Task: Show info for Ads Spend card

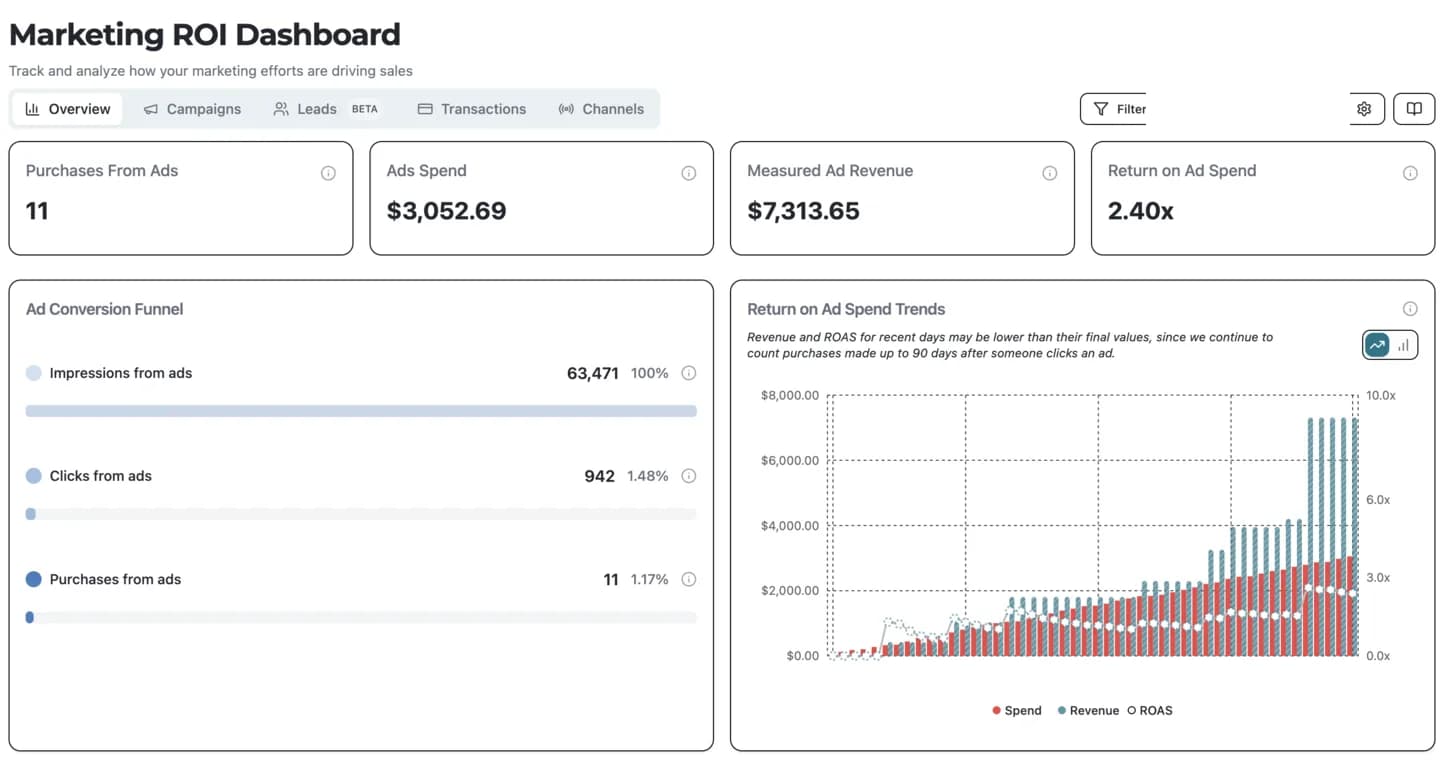Action: pyautogui.click(x=689, y=173)
